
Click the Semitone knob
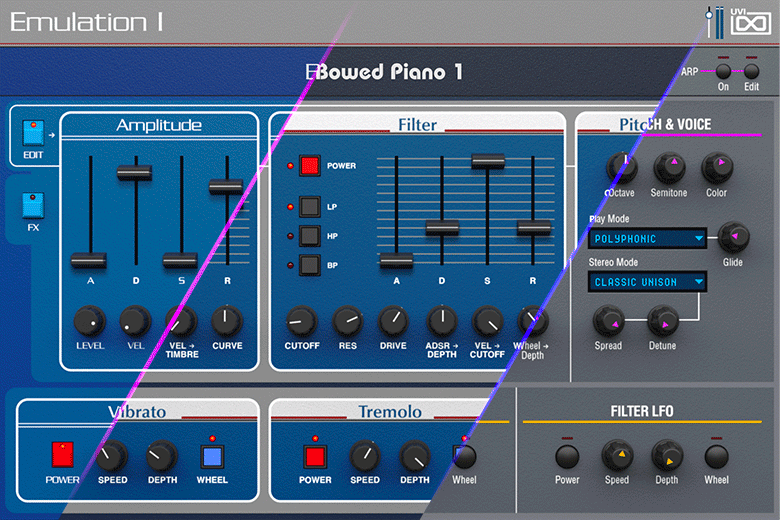pyautogui.click(x=669, y=168)
